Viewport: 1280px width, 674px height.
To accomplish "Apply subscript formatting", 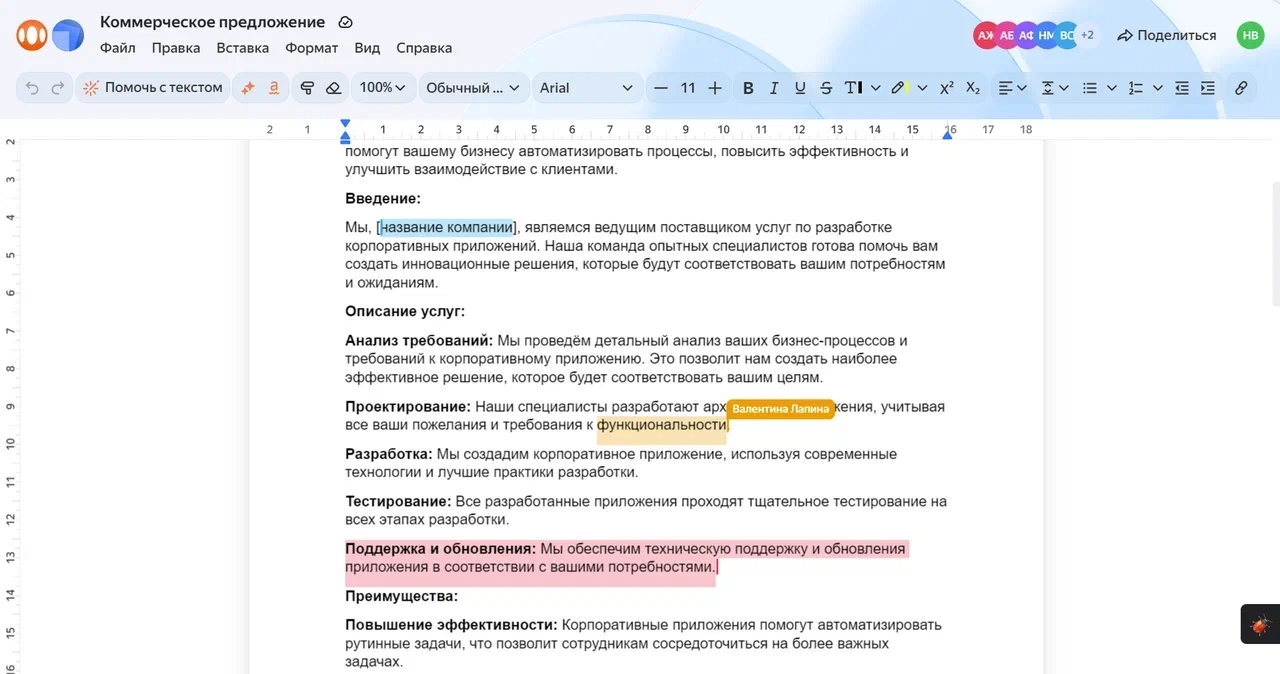I will [973, 88].
